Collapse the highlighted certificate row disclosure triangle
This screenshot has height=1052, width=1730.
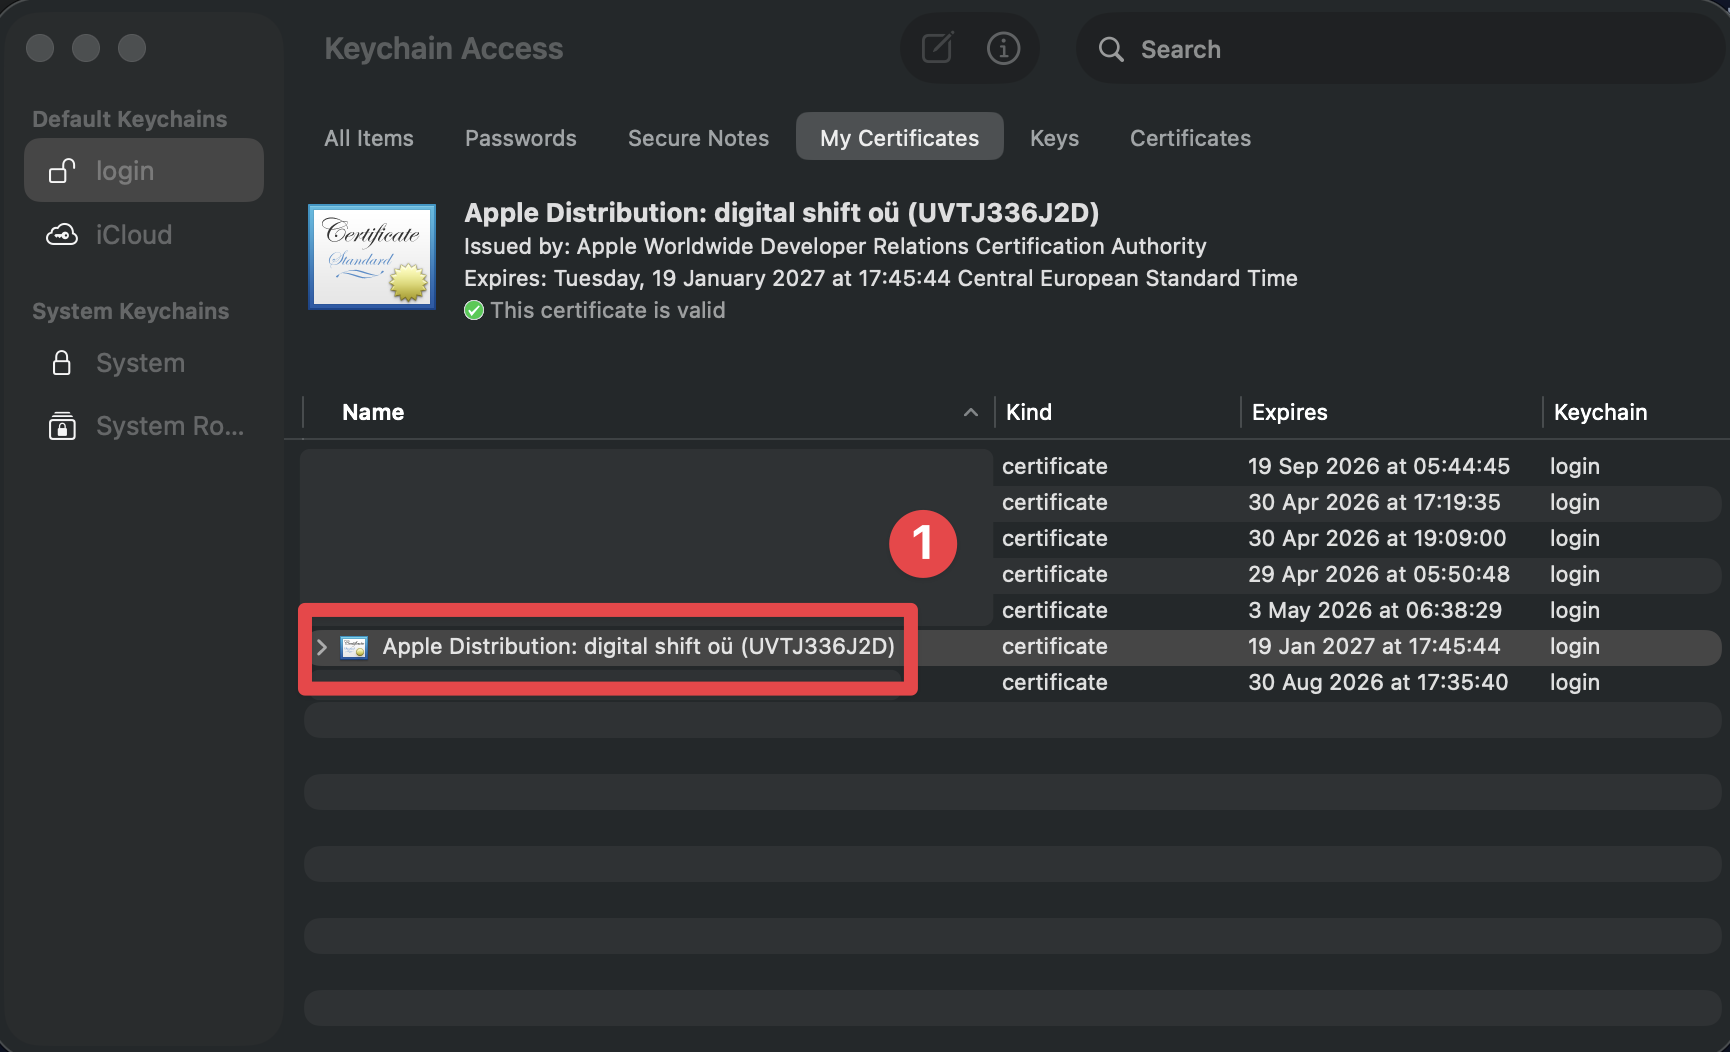[321, 647]
